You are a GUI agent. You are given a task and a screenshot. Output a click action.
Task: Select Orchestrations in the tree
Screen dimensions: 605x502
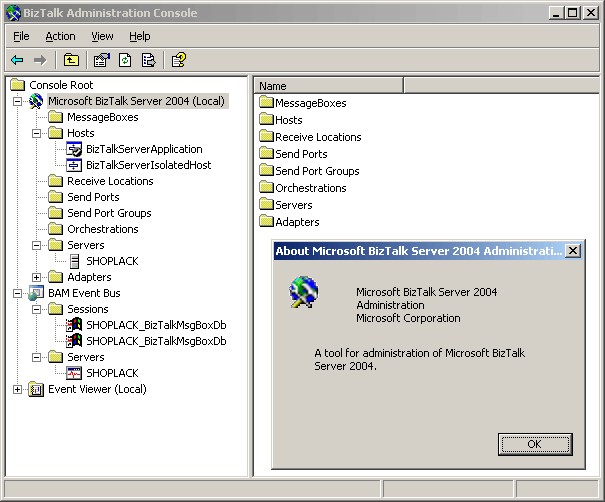pos(103,229)
